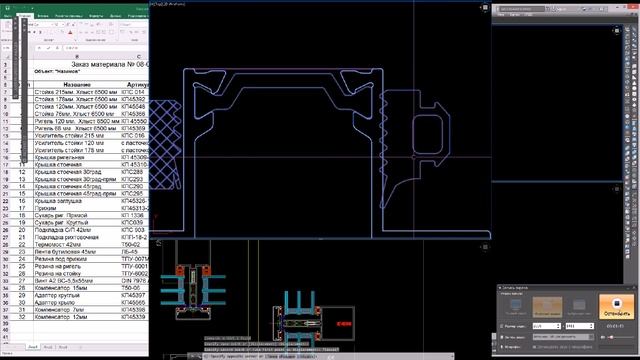Click the capture width stepper field
This screenshot has width=640, height=360.
coord(547,326)
